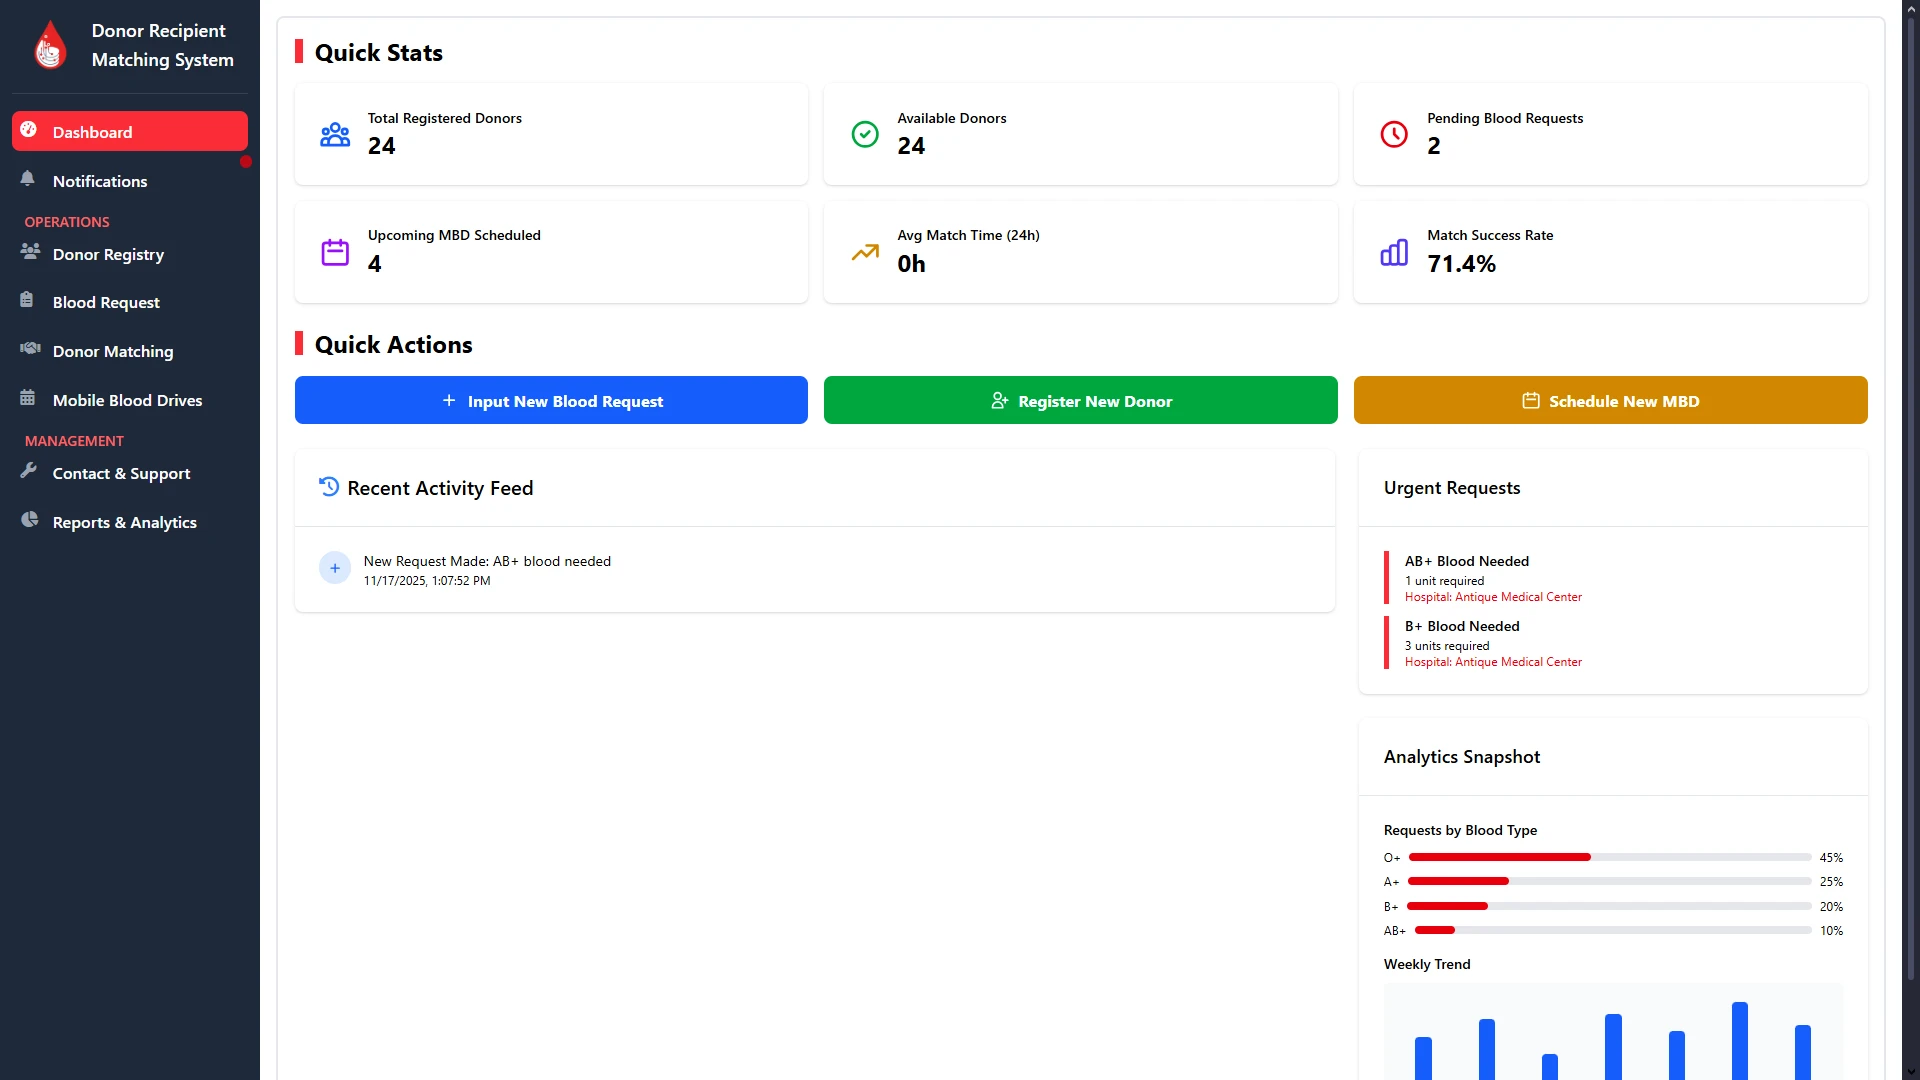Viewport: 1920px width, 1080px height.
Task: Select the AB+ Blood Needed urgent request
Action: tap(1613, 578)
